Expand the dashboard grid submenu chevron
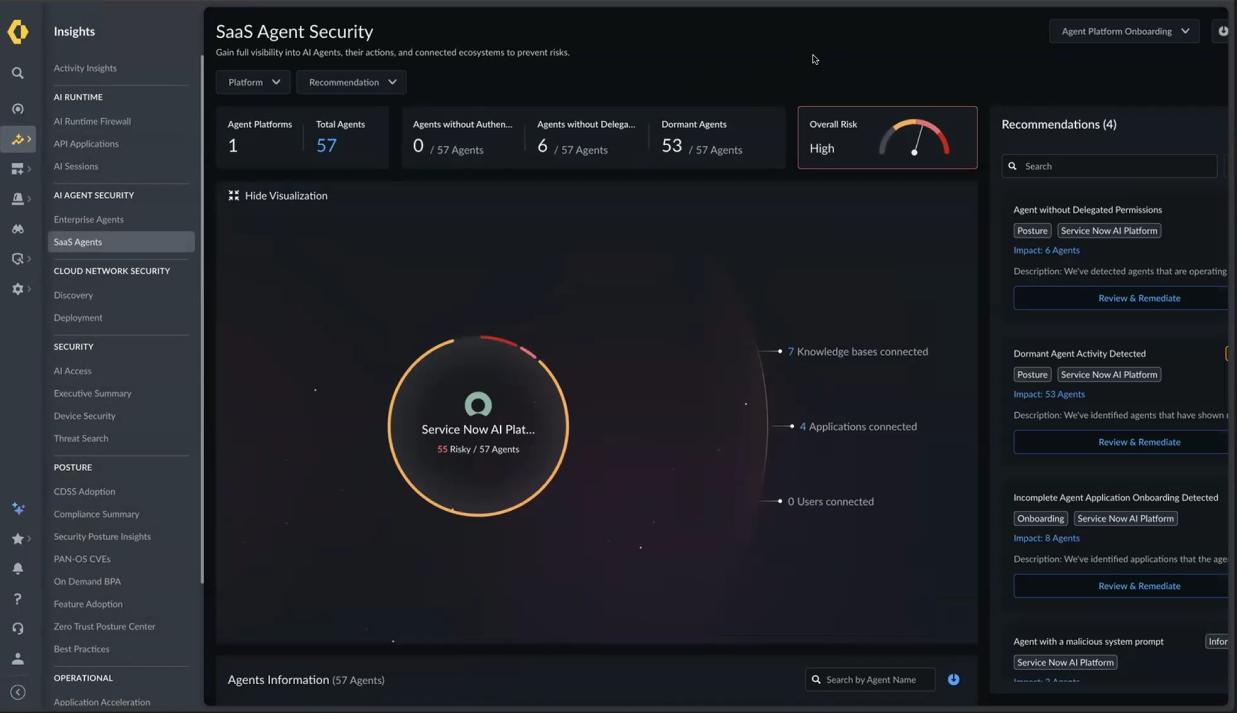The width and height of the screenshot is (1237, 713). point(29,169)
